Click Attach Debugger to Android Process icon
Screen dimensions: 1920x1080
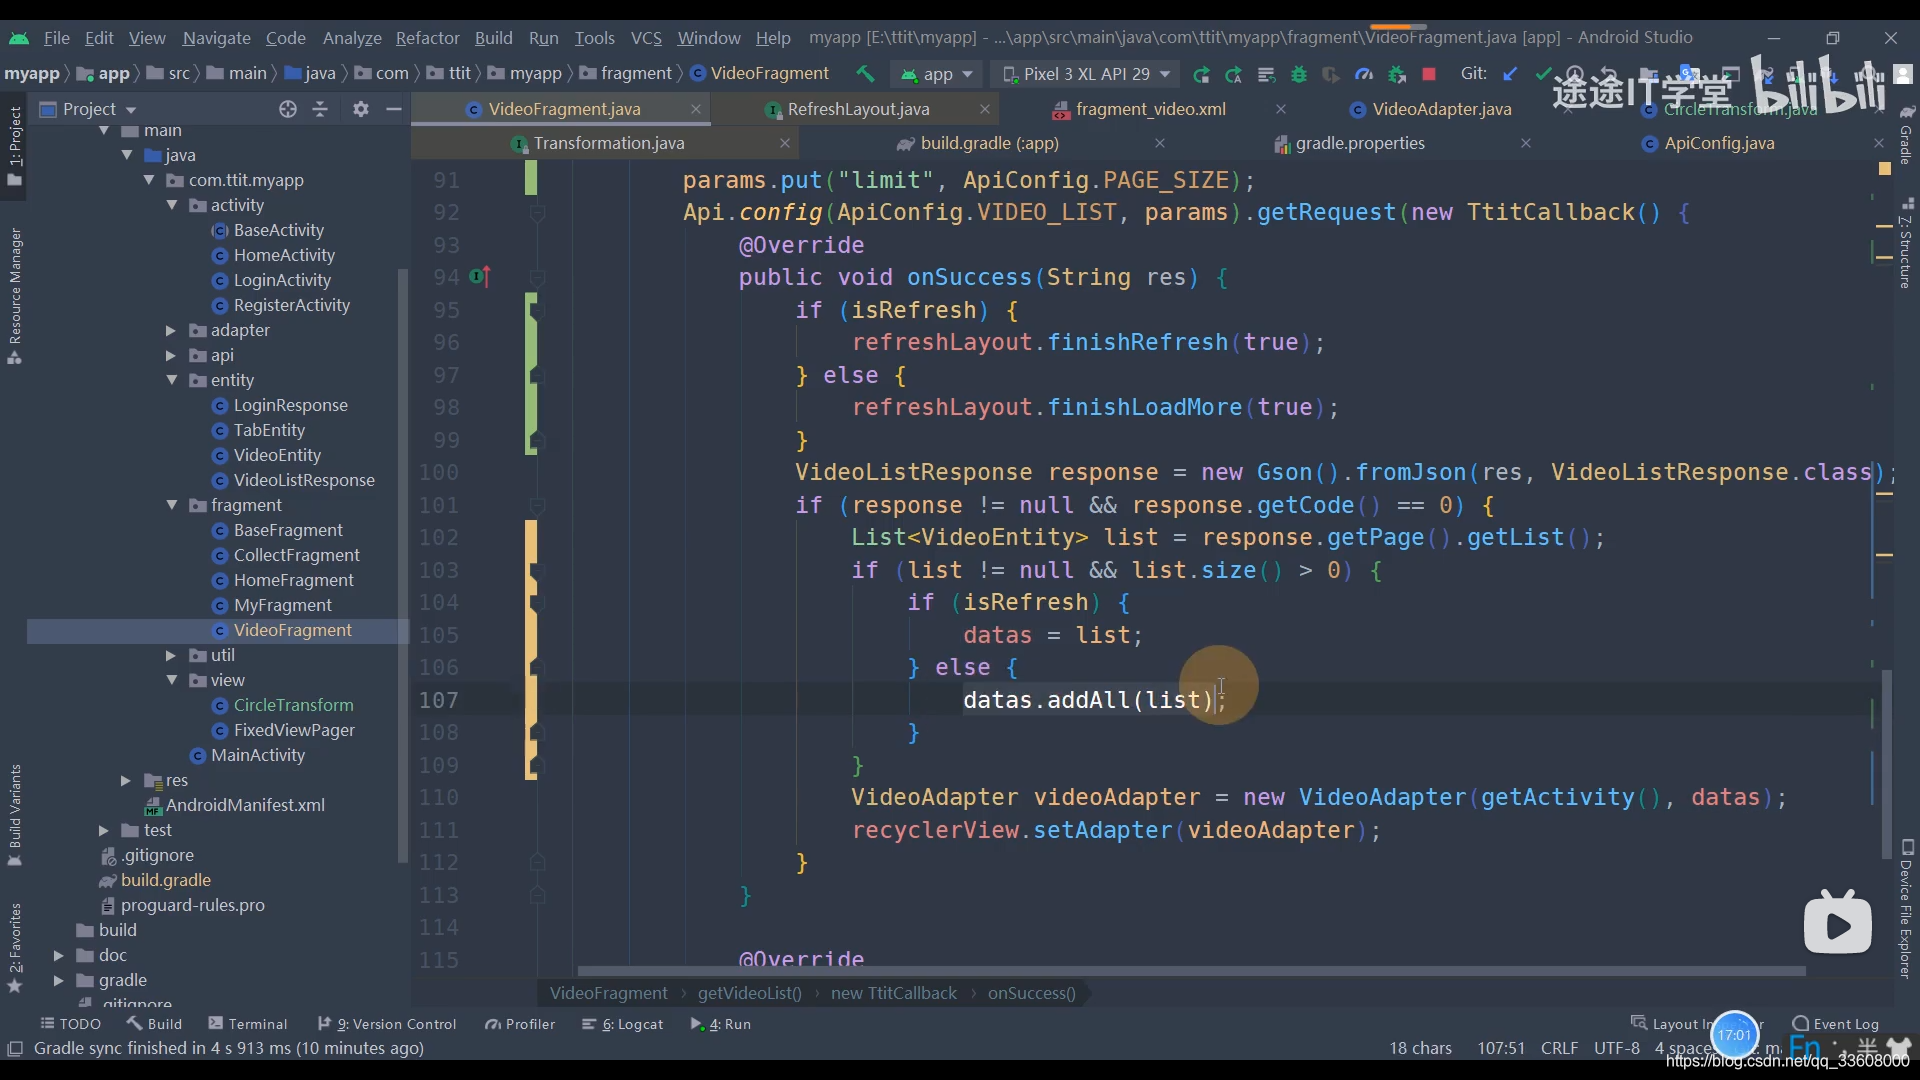(1397, 74)
